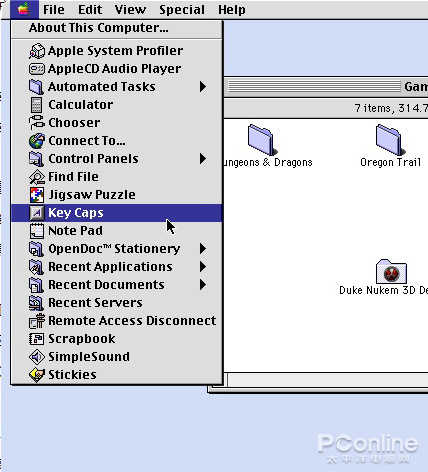Click the AppleCD Audio Player icon
This screenshot has width=428, height=472.
(x=36, y=69)
